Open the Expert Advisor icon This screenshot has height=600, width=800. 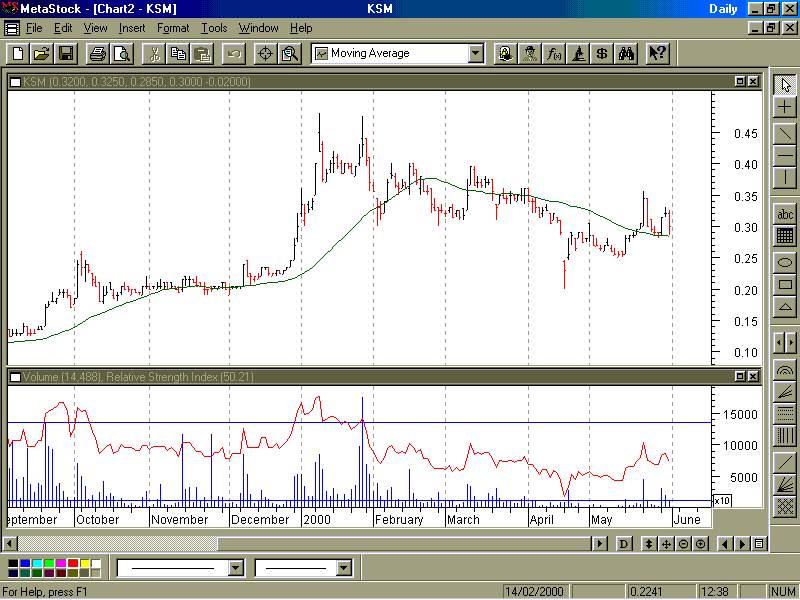(x=530, y=53)
